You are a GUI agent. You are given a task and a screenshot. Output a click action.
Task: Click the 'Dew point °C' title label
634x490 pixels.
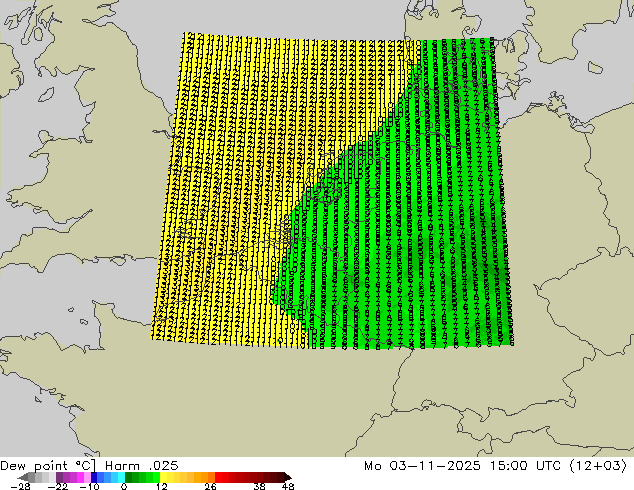coord(48,466)
